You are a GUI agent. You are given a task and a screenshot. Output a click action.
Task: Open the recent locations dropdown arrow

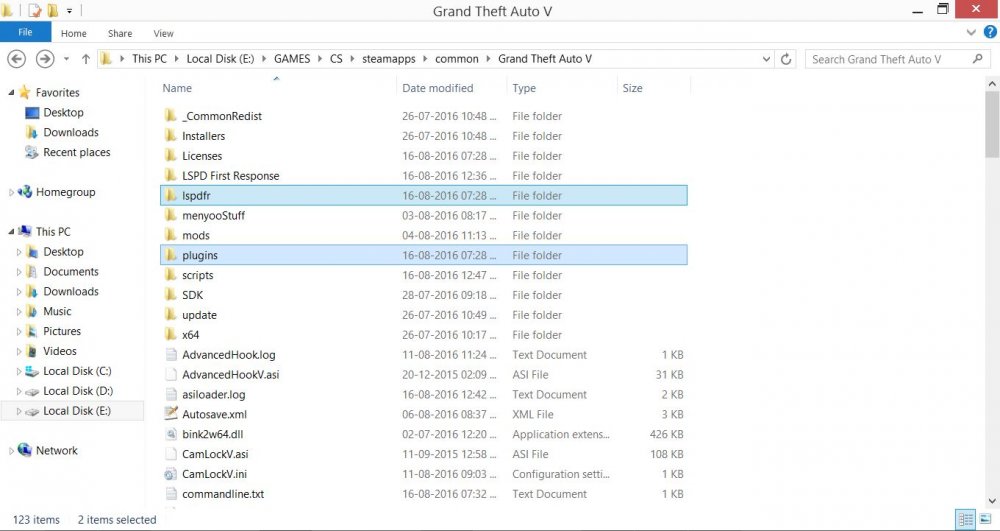pyautogui.click(x=66, y=59)
